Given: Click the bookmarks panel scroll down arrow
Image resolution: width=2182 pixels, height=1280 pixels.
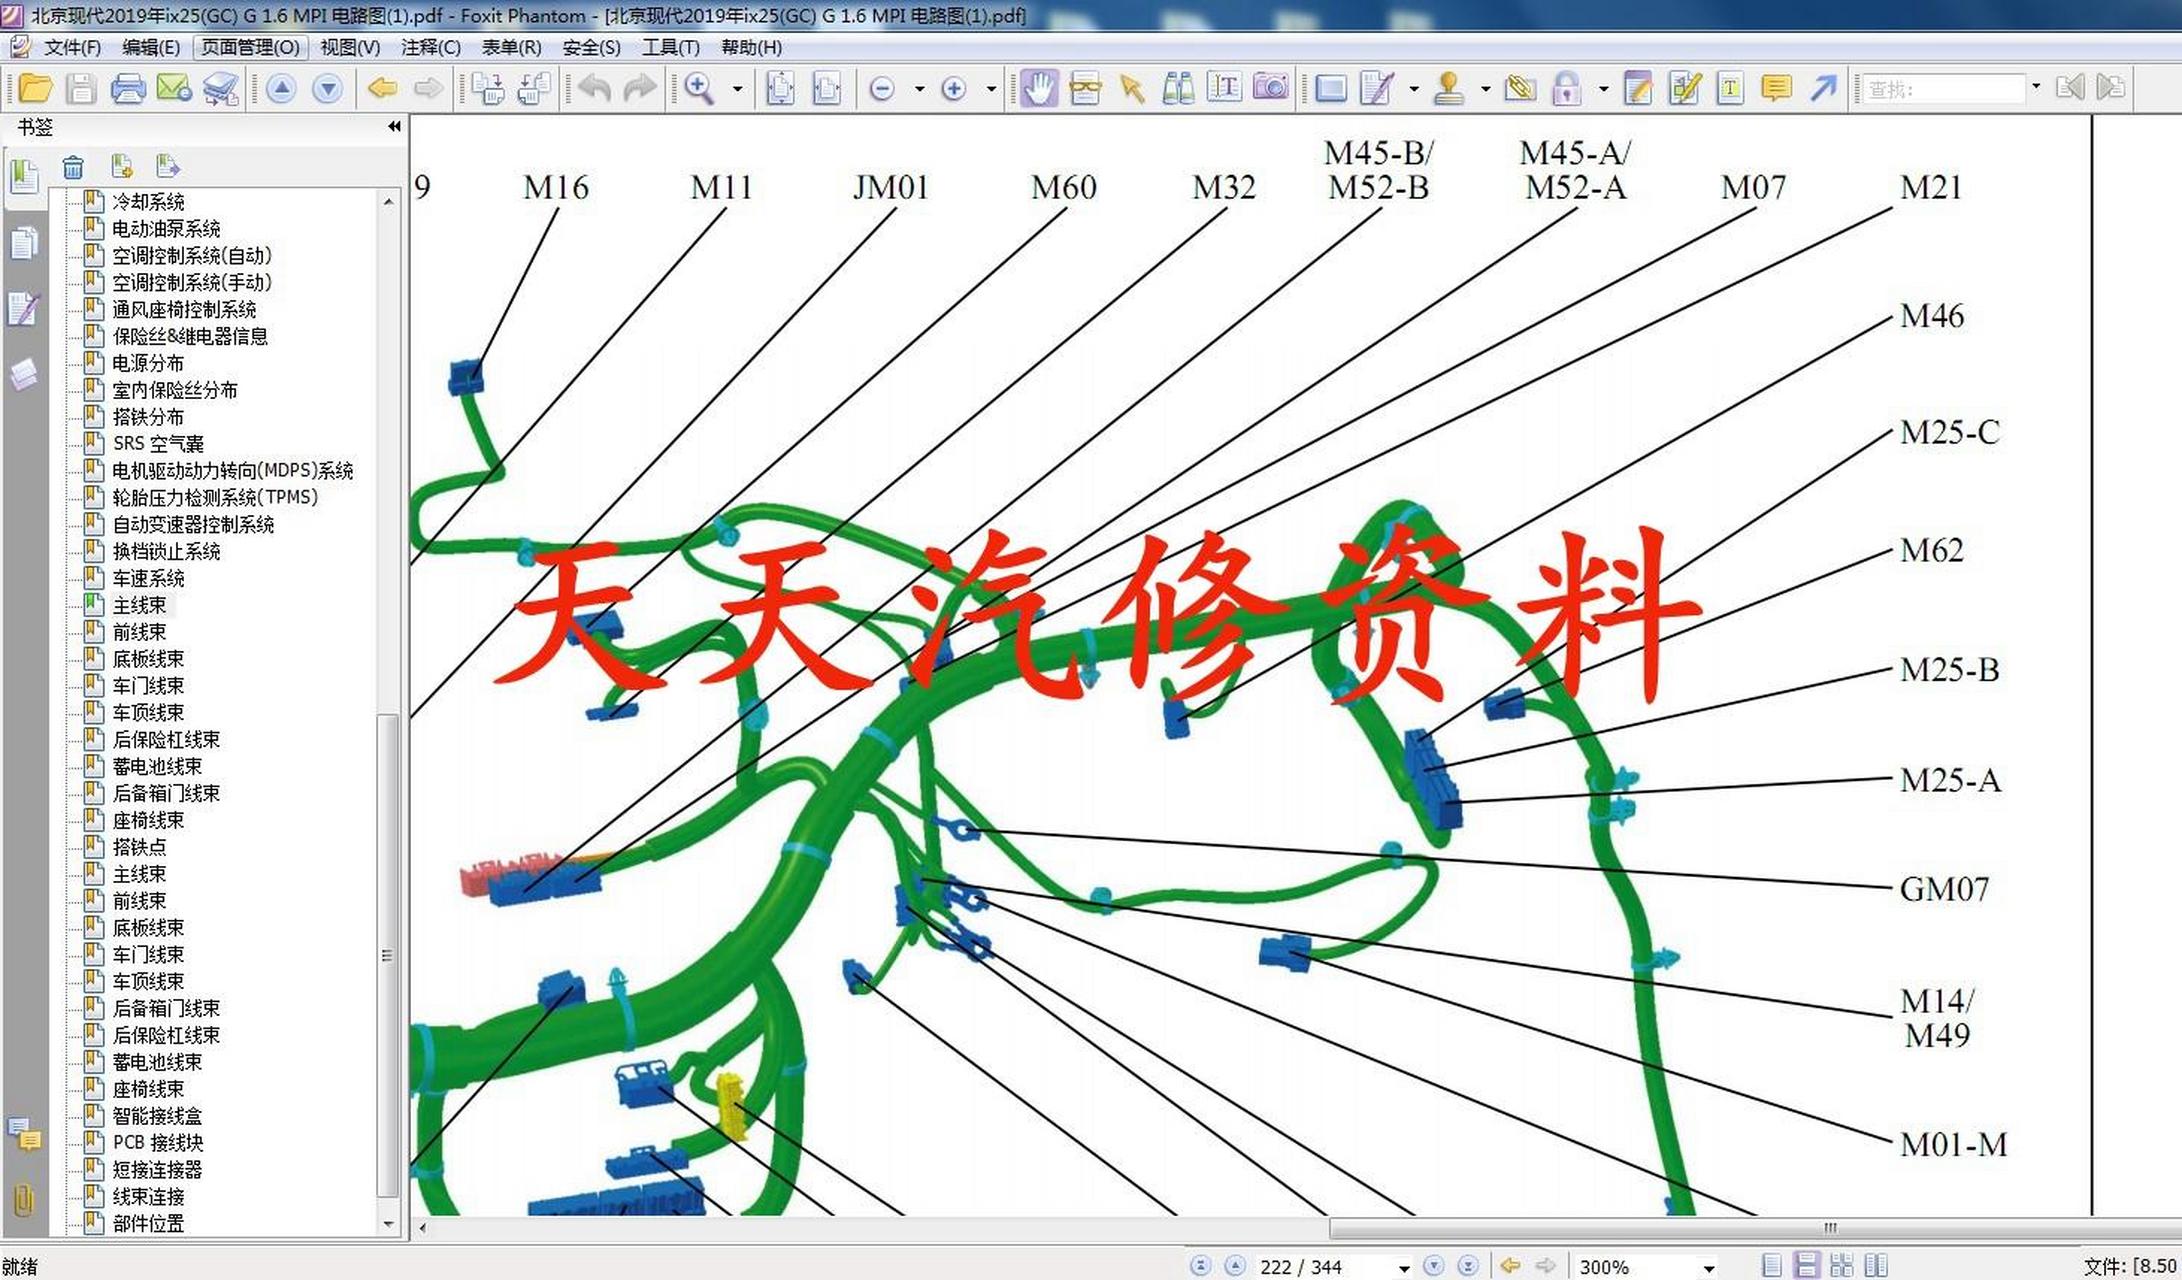Looking at the screenshot, I should [388, 1224].
